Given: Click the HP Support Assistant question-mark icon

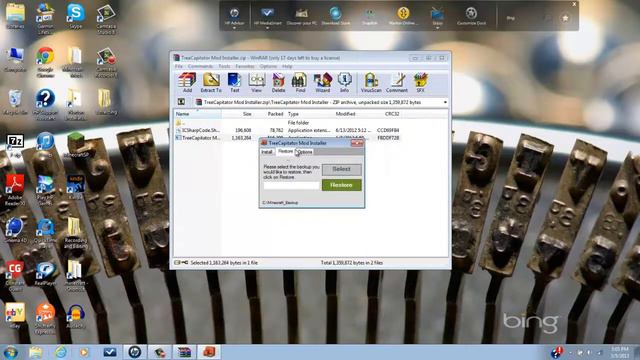Looking at the screenshot, I should [45, 104].
